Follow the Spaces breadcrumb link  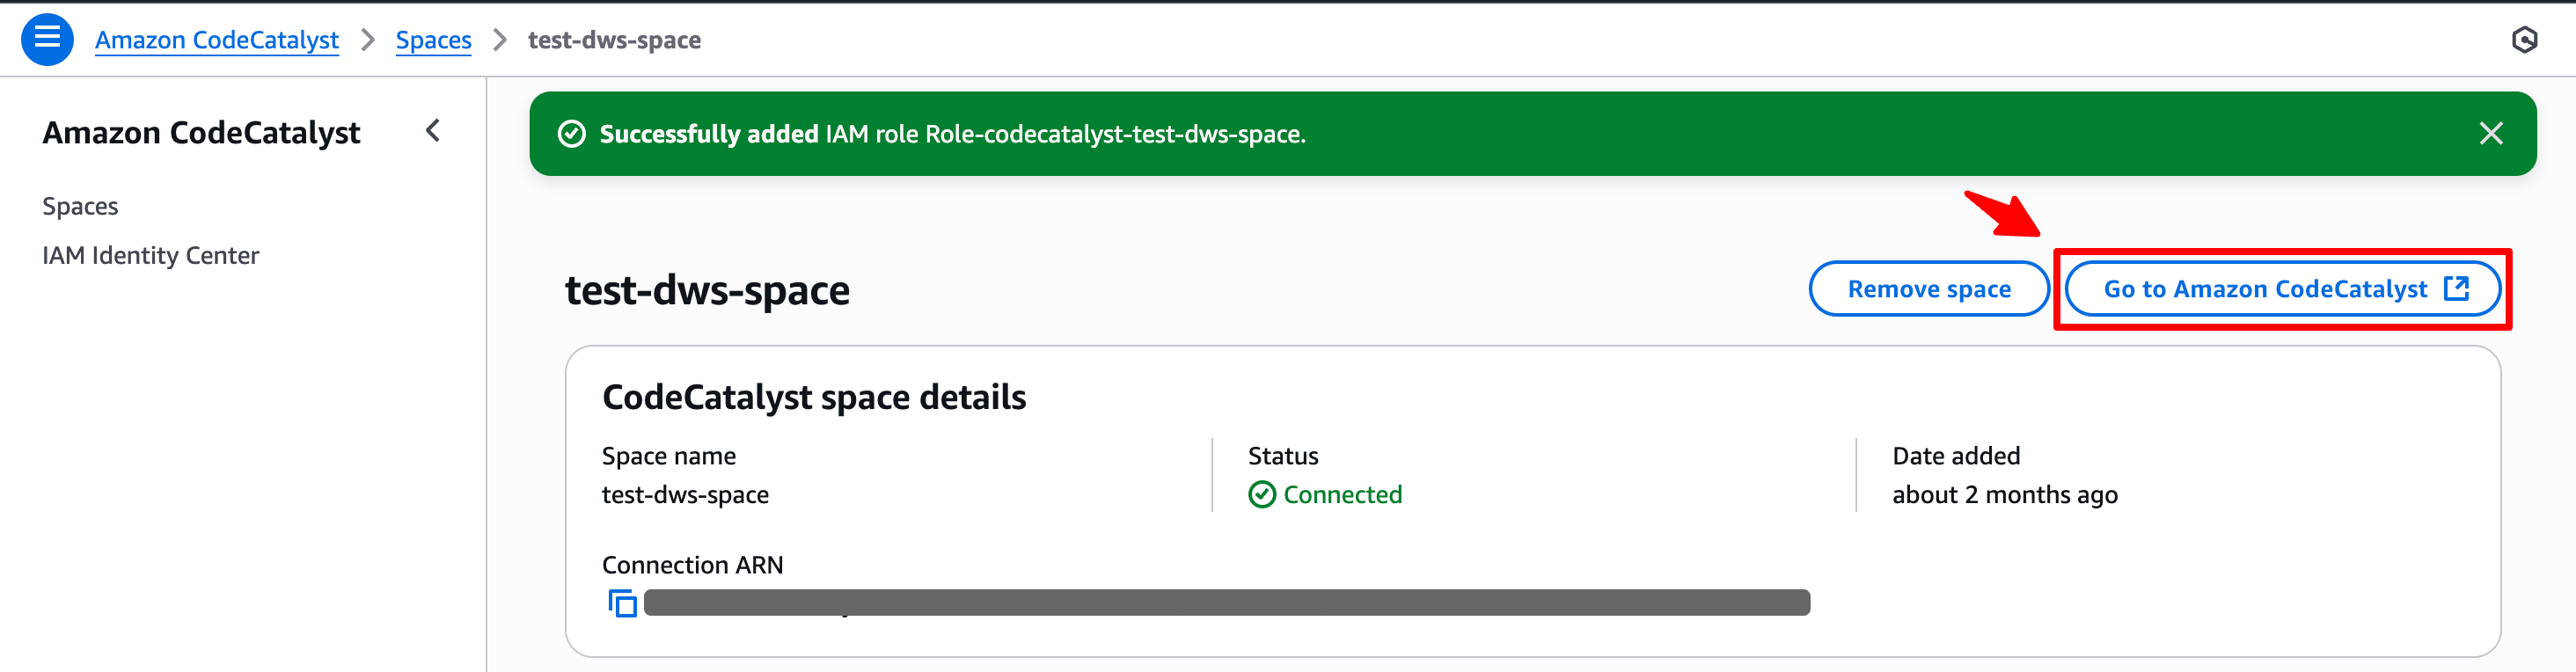pyautogui.click(x=433, y=40)
